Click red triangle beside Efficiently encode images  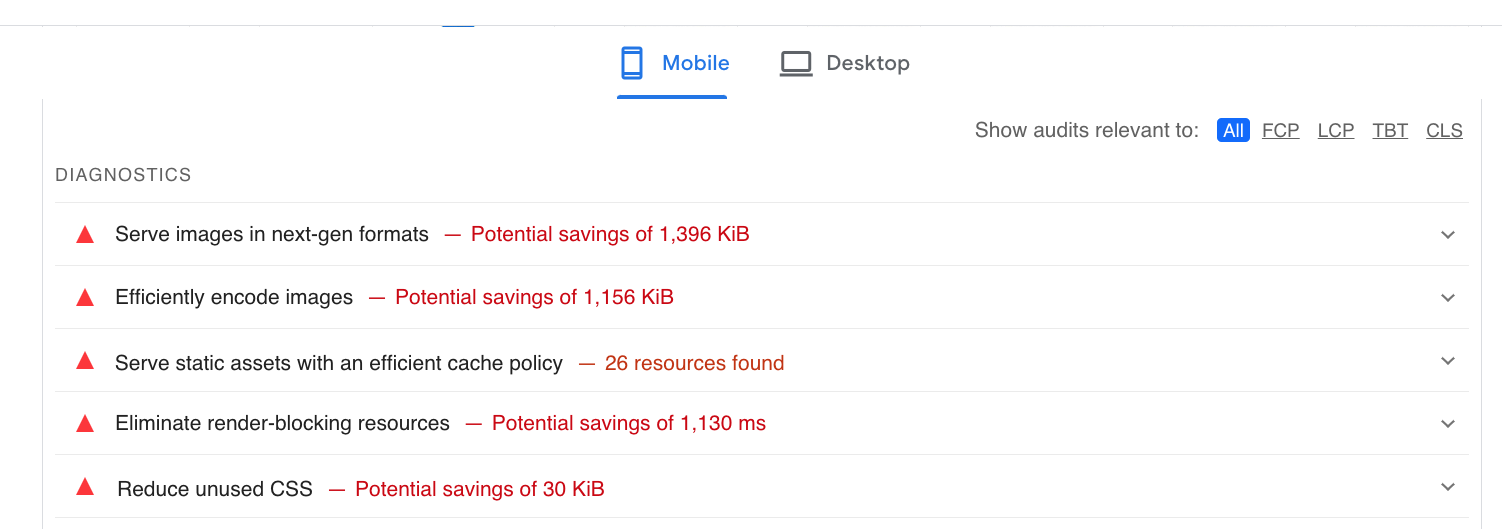(85, 298)
